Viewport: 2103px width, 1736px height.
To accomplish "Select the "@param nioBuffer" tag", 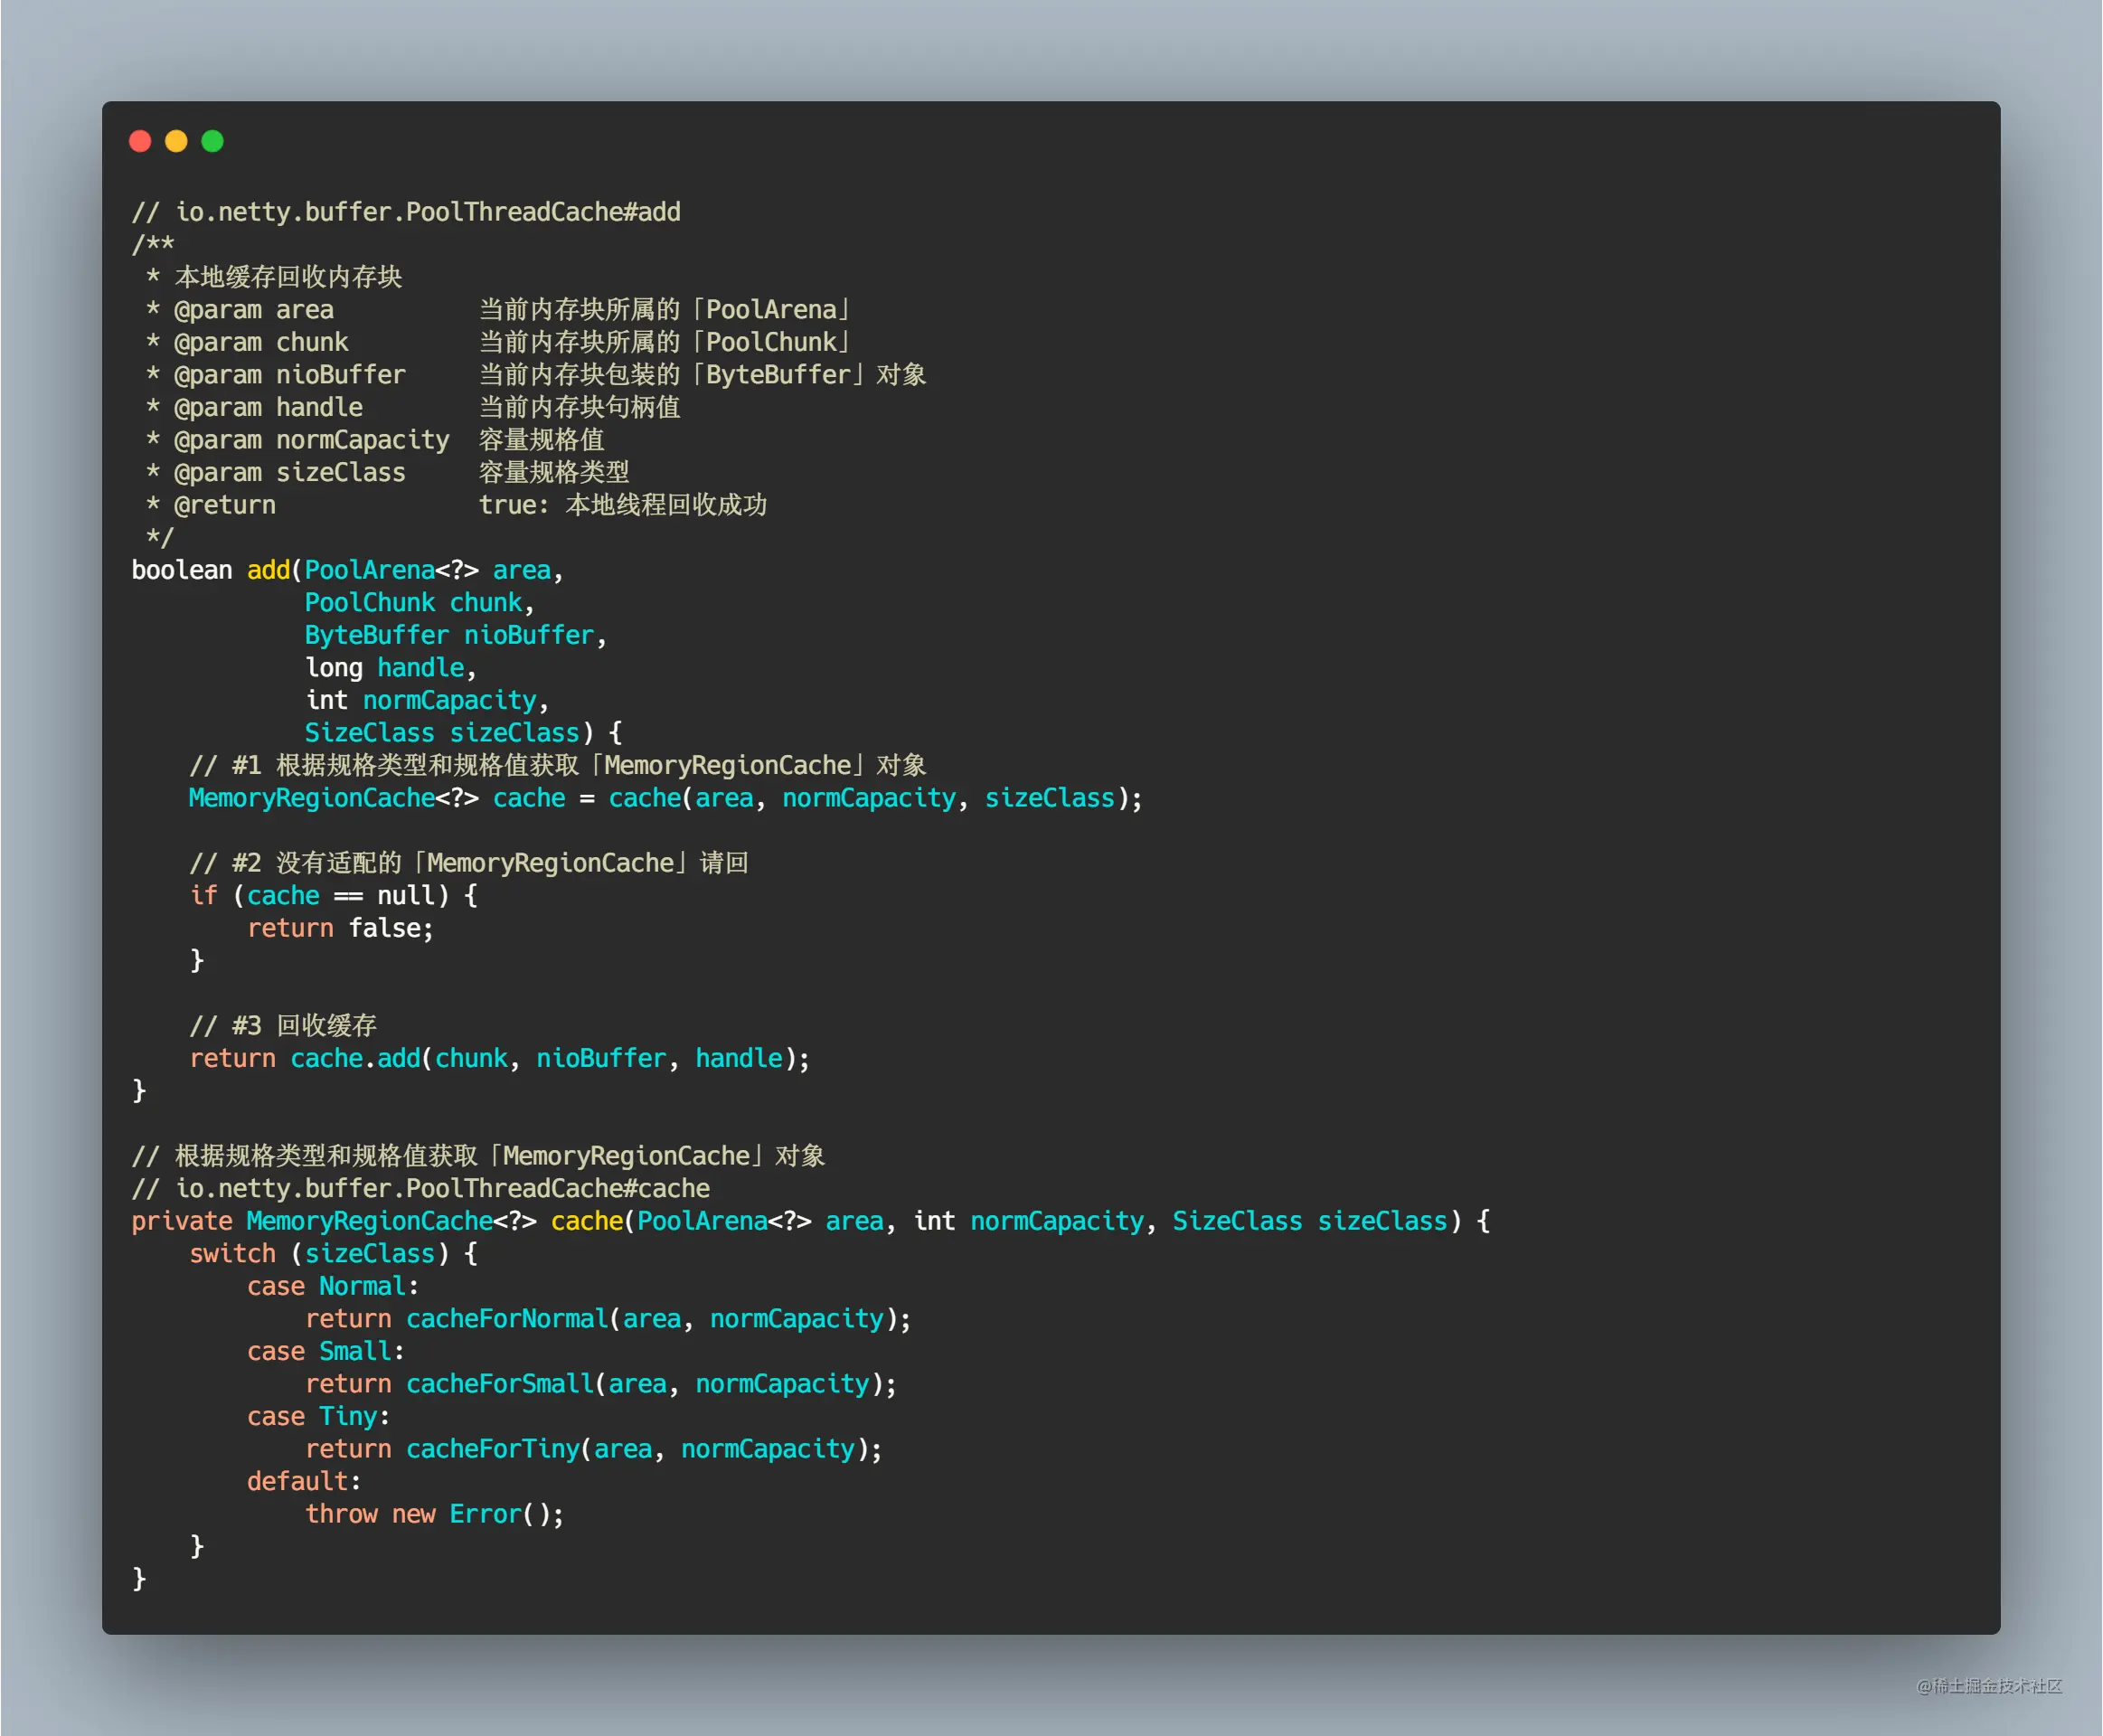I will tap(290, 375).
